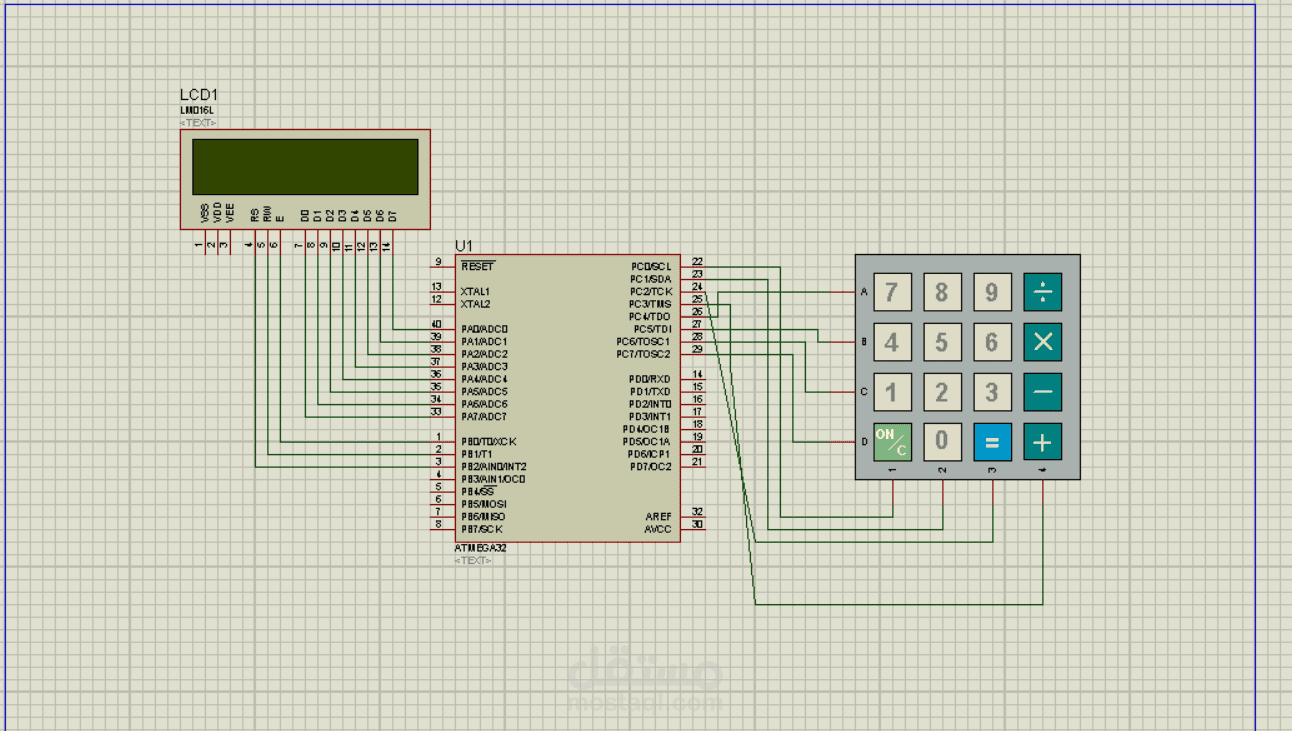Click the PD7/OC2 pin label
The height and width of the screenshot is (731, 1292).
pos(652,466)
